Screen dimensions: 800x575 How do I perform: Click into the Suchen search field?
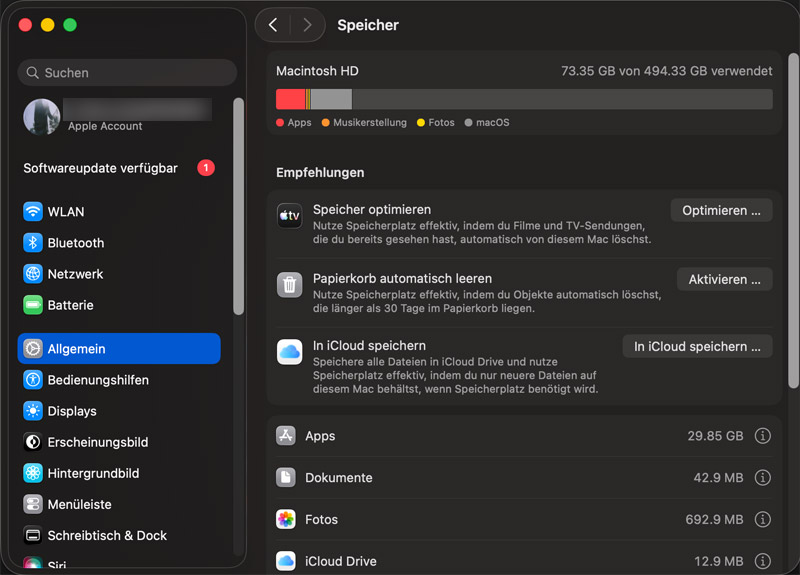127,73
